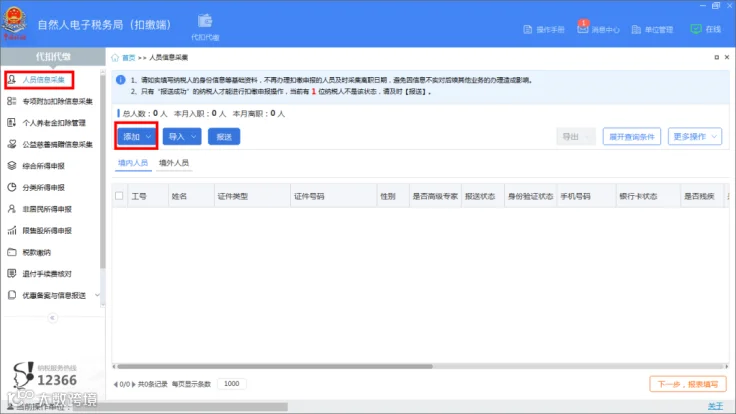This screenshot has height=414, width=736.
Task: Click the 是否高级专家 column header
Action: tap(435, 196)
